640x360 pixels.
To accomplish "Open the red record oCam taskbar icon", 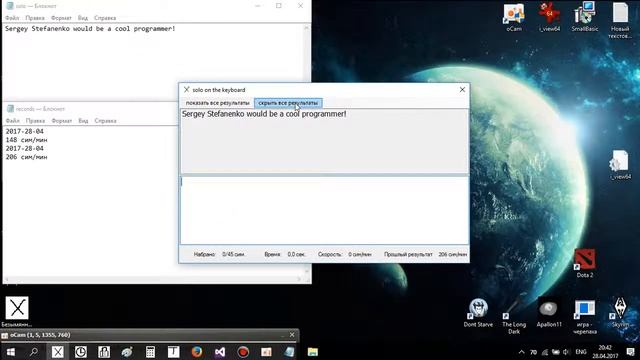I will [x=243, y=352].
